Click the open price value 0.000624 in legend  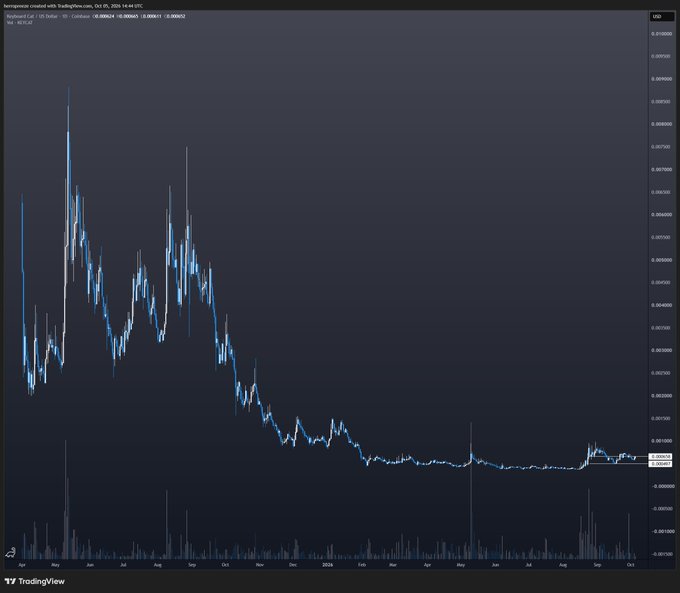point(103,16)
